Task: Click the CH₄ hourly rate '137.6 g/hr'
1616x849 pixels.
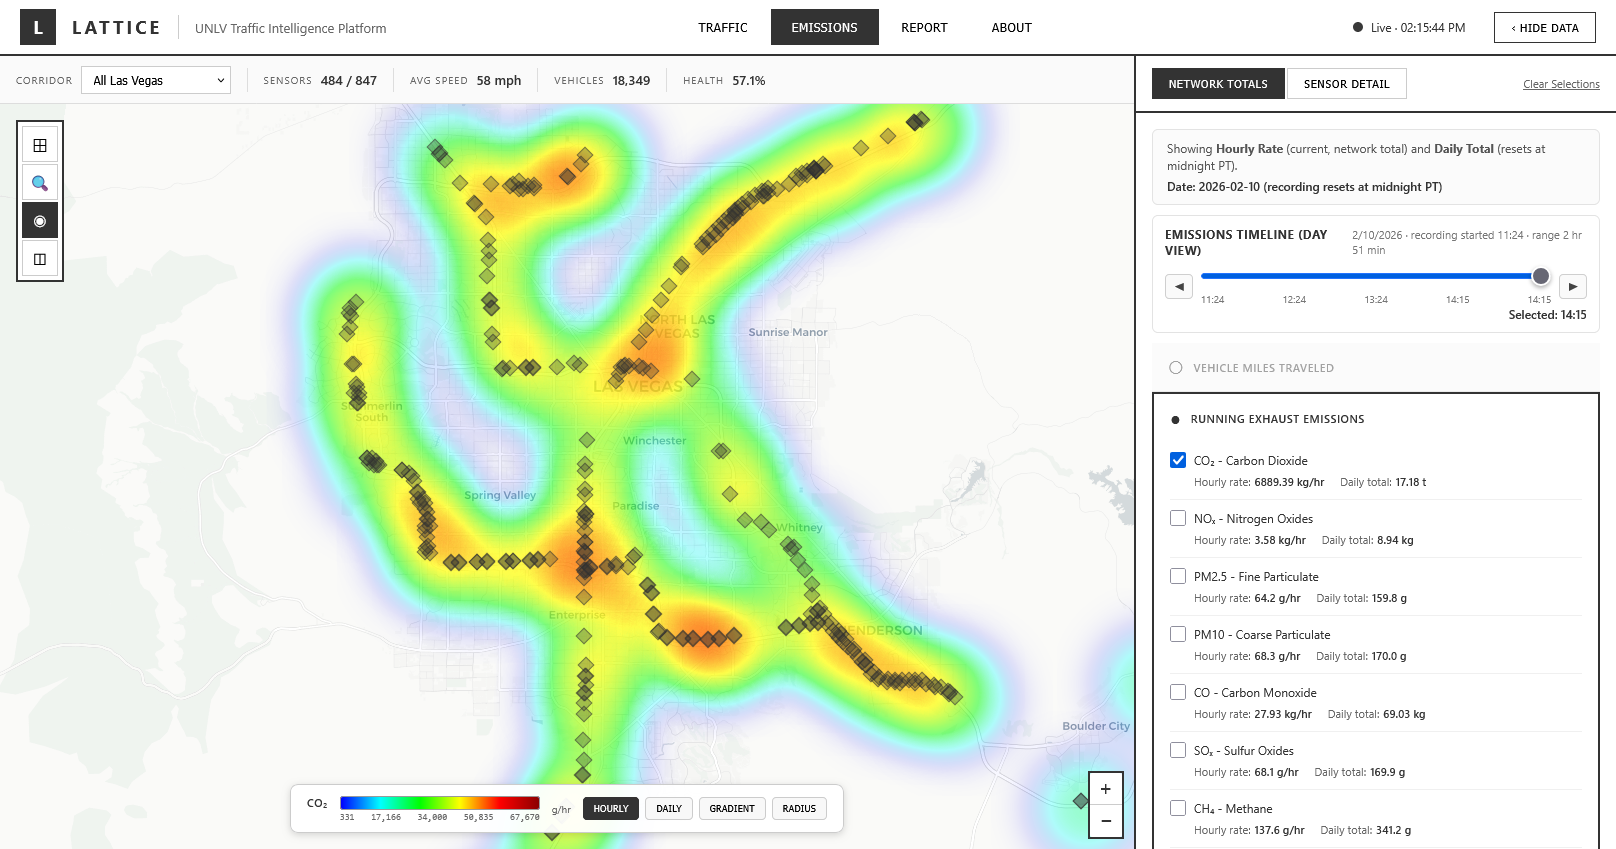Action: 1279,830
